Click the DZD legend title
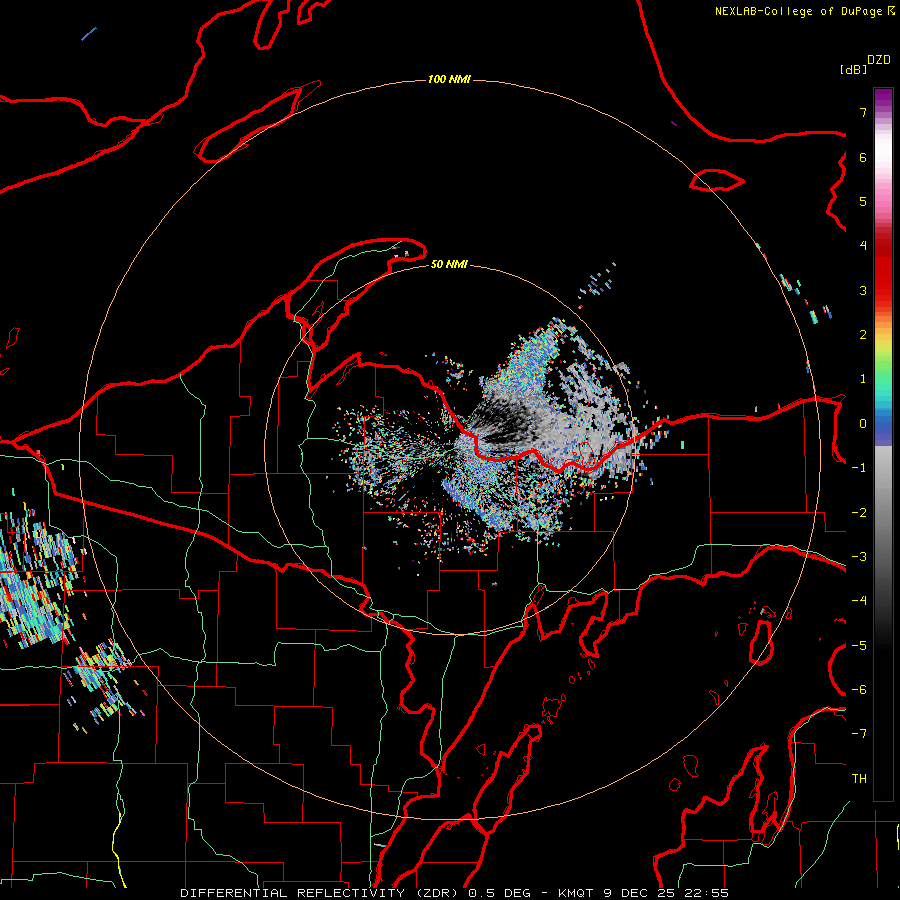Image resolution: width=900 pixels, height=900 pixels. tap(879, 60)
